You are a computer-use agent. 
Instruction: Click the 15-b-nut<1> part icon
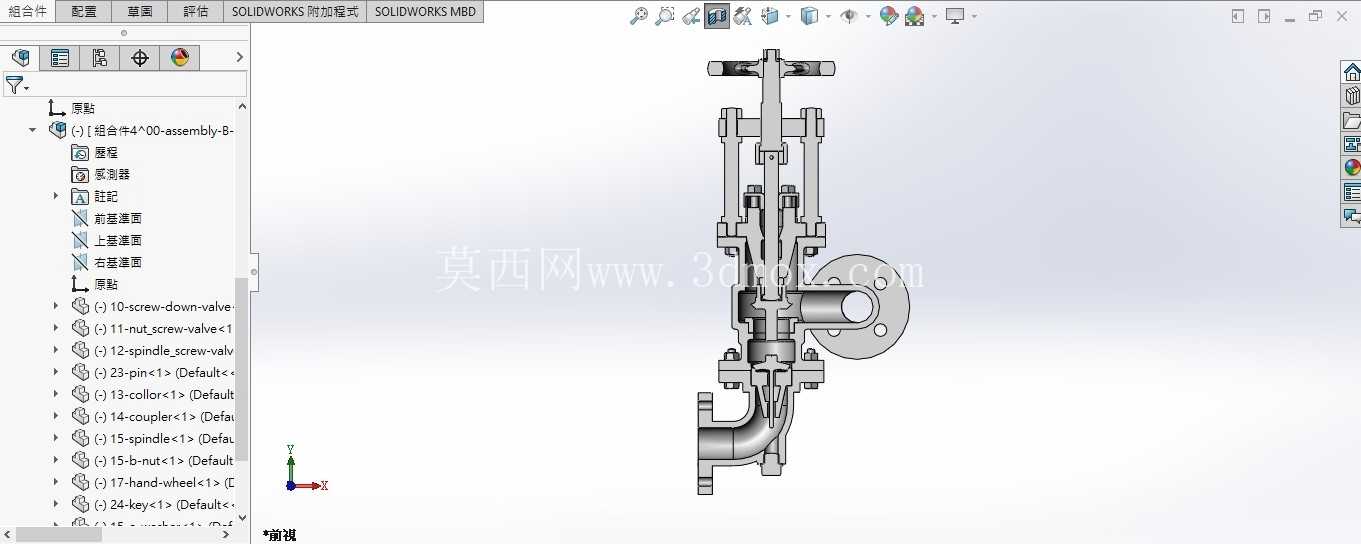[x=81, y=460]
